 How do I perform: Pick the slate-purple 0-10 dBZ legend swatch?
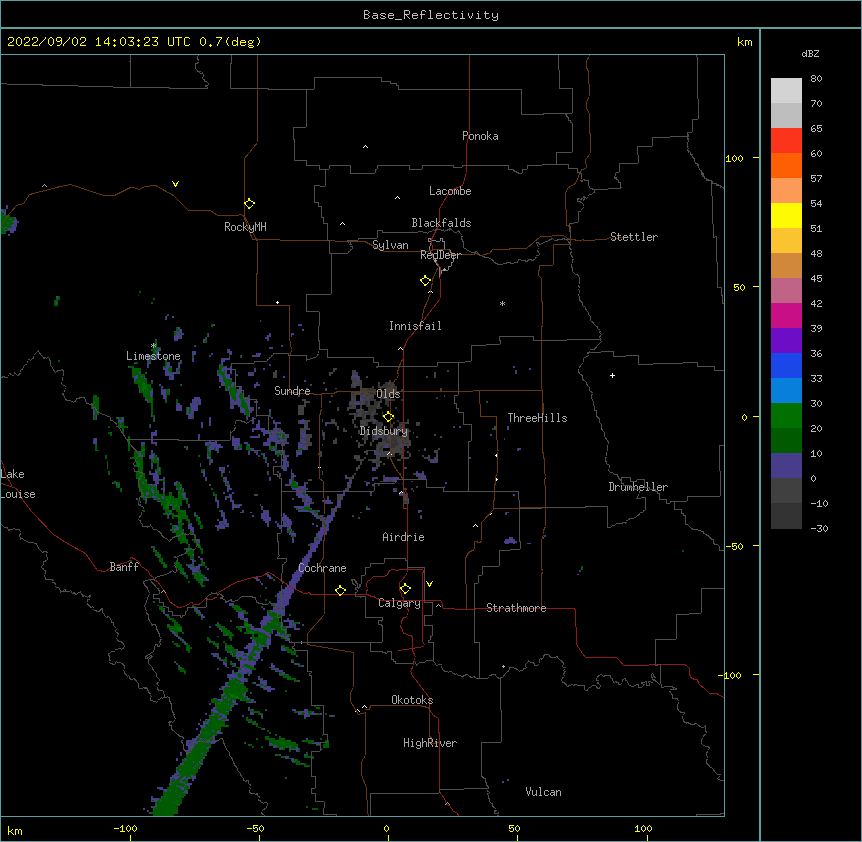[786, 466]
